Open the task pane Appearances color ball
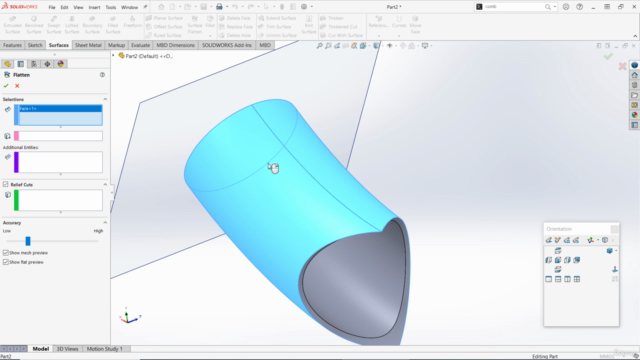This screenshot has height=360, width=640. pos(634,115)
